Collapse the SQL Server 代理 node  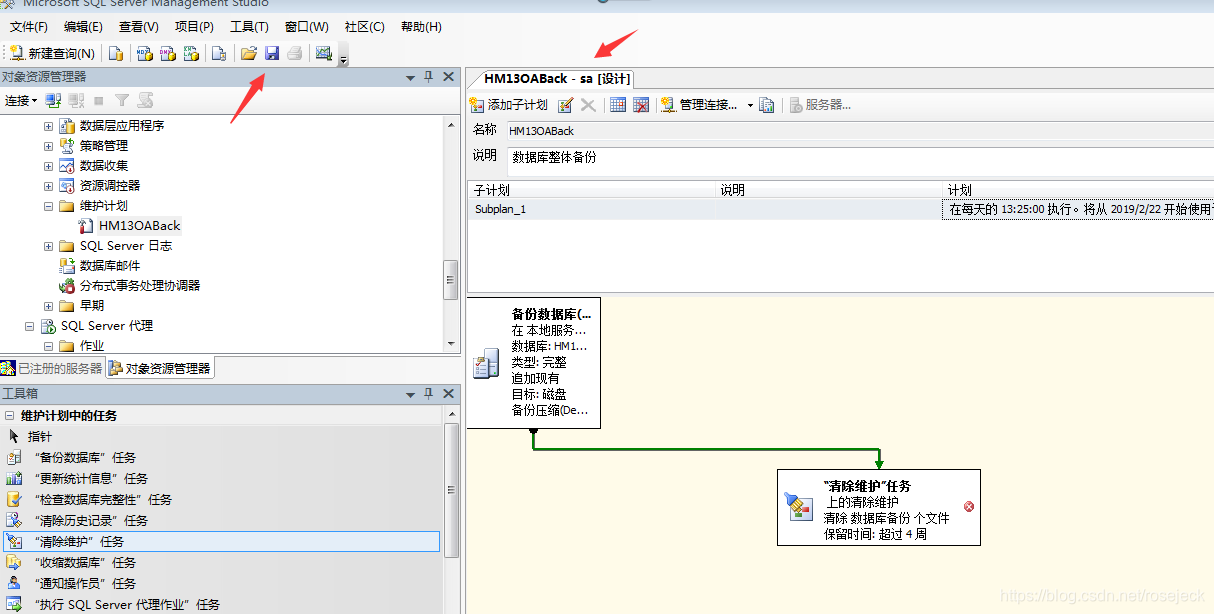tap(29, 326)
